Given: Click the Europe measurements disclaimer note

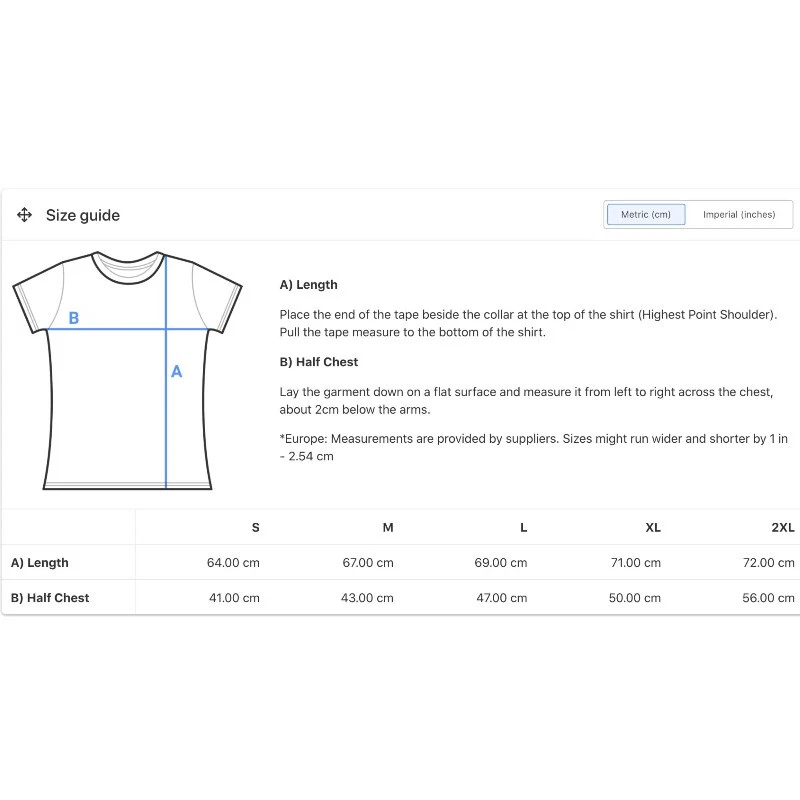Looking at the screenshot, I should [533, 447].
